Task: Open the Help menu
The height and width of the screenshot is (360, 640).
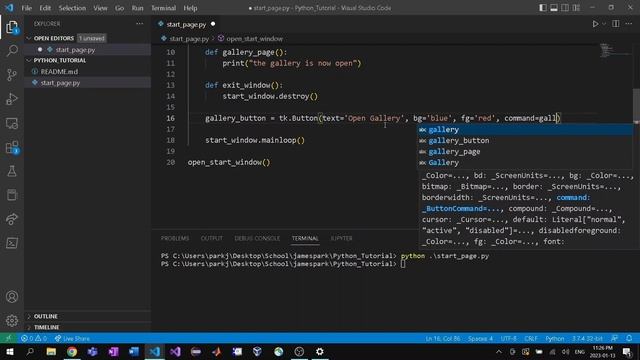Action: (x=190, y=8)
